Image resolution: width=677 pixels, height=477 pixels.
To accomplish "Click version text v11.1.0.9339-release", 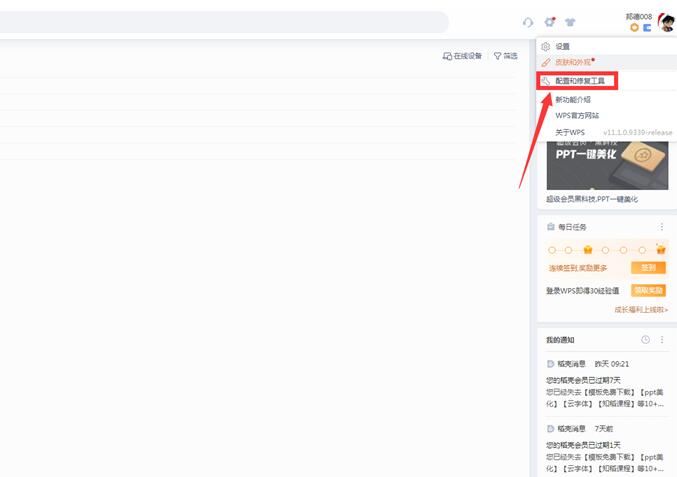I will [x=637, y=133].
